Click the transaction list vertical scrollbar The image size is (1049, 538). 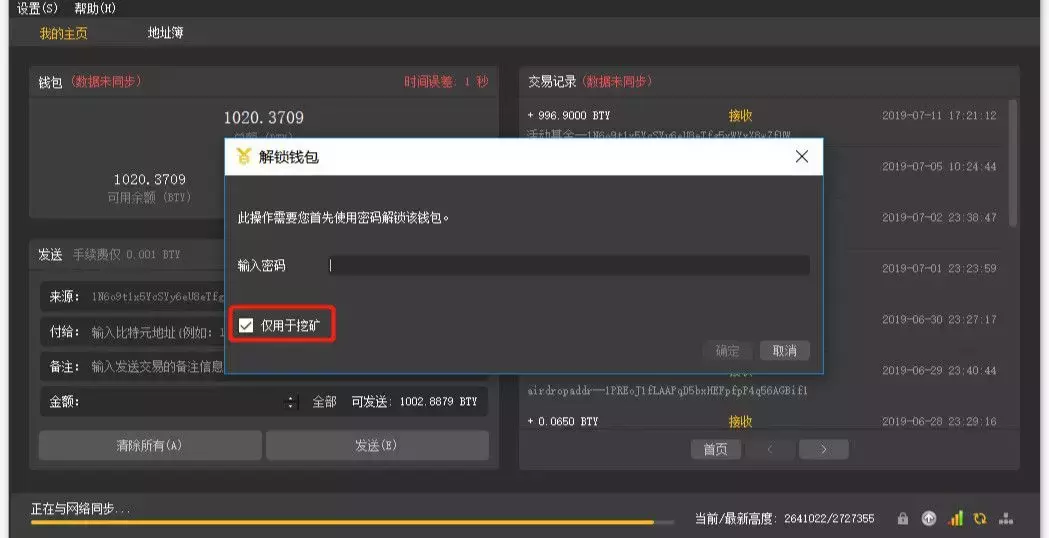point(1012,163)
